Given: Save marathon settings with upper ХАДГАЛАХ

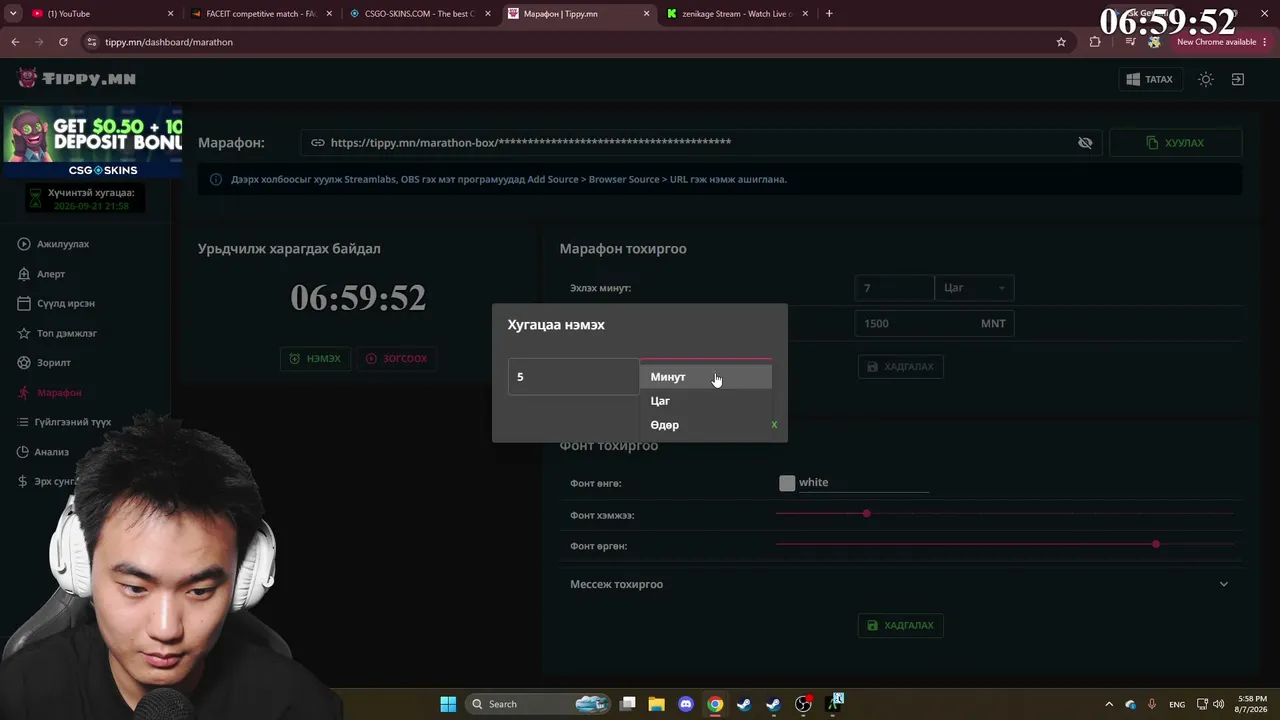Looking at the screenshot, I should click(x=901, y=367).
